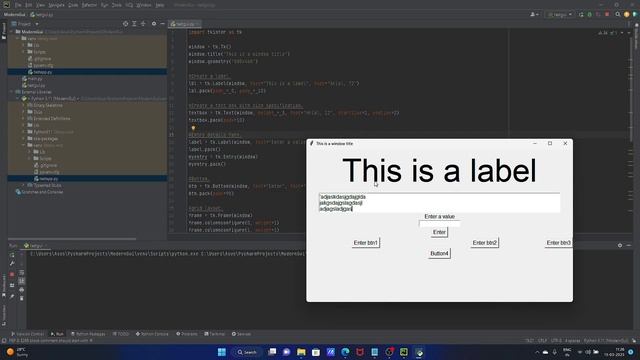Clear all Run console output
The width and height of the screenshot is (640, 360).
pyautogui.click(x=22, y=298)
